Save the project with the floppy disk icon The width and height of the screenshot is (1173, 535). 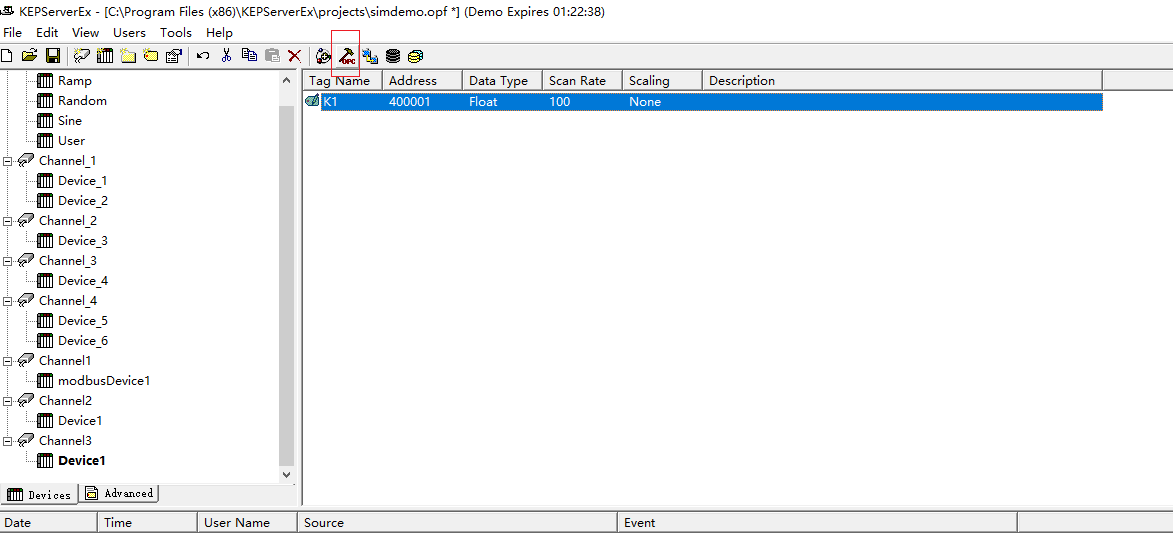click(x=53, y=55)
